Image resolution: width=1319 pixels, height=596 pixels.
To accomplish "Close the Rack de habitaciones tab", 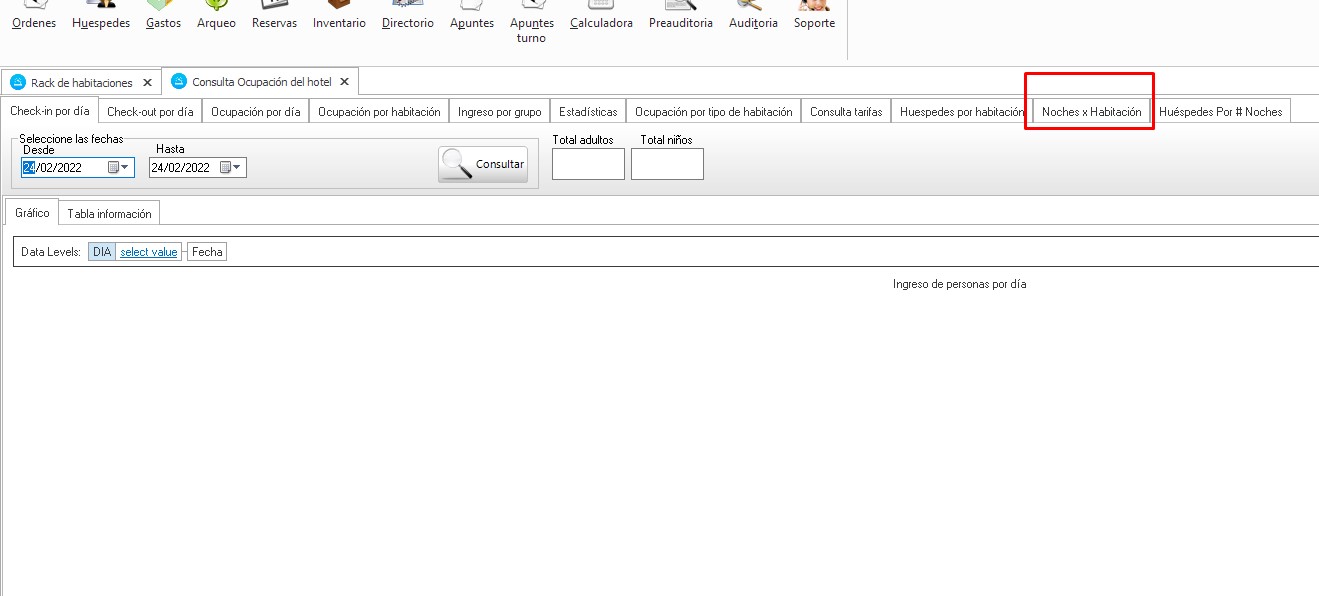I will 147,83.
